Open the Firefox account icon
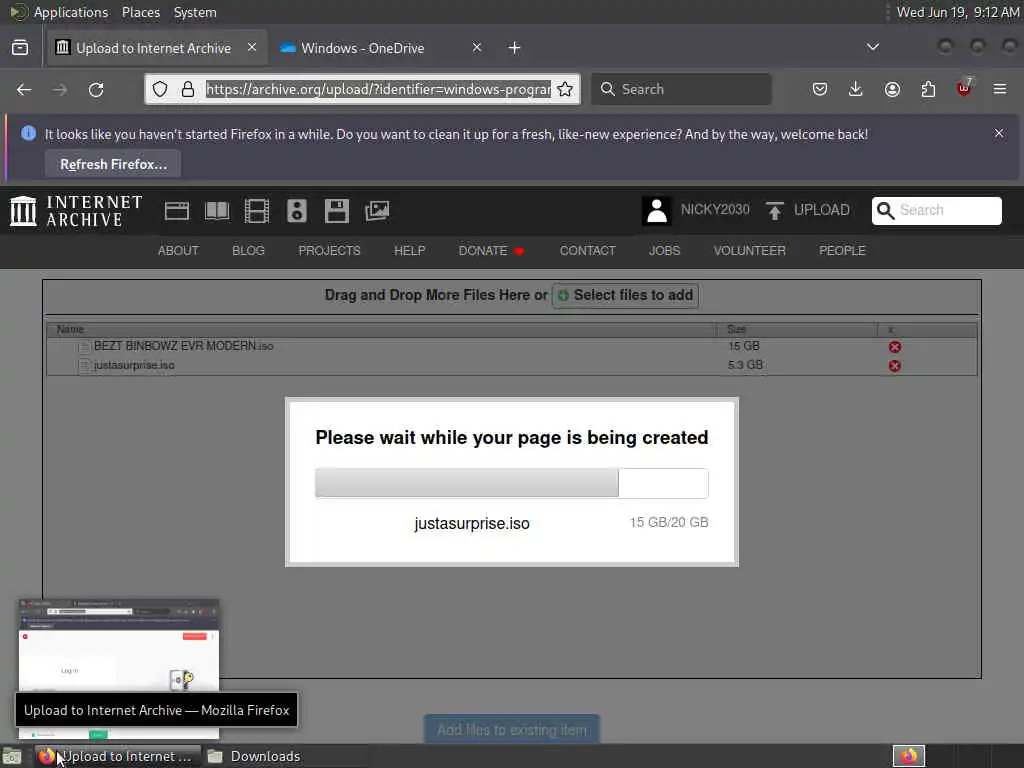 [x=892, y=89]
